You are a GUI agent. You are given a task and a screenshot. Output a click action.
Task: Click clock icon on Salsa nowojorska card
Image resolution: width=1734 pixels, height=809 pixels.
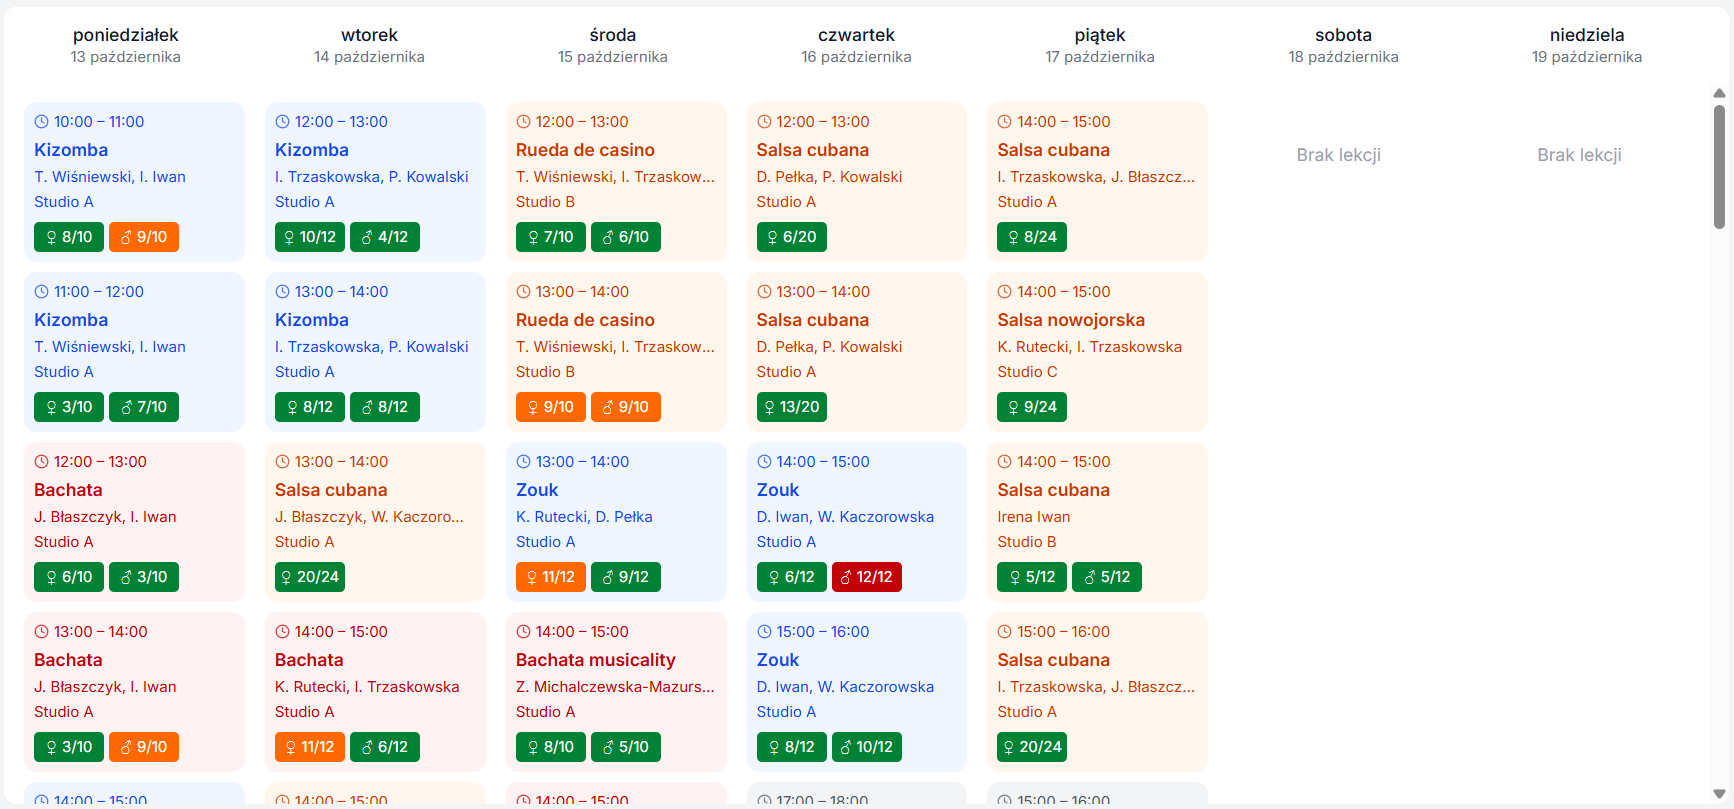pos(1004,292)
